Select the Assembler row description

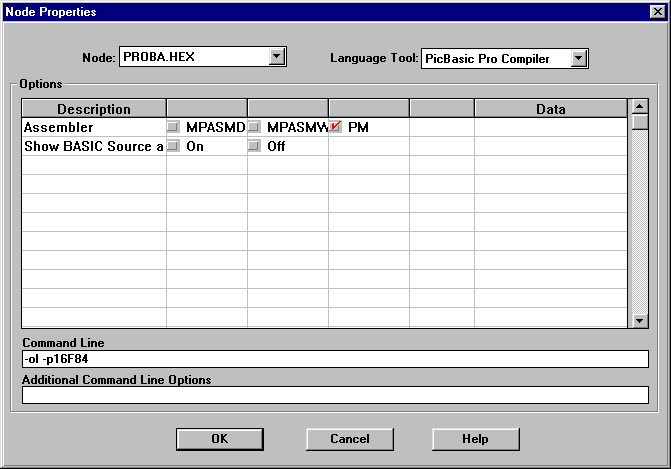(94, 127)
